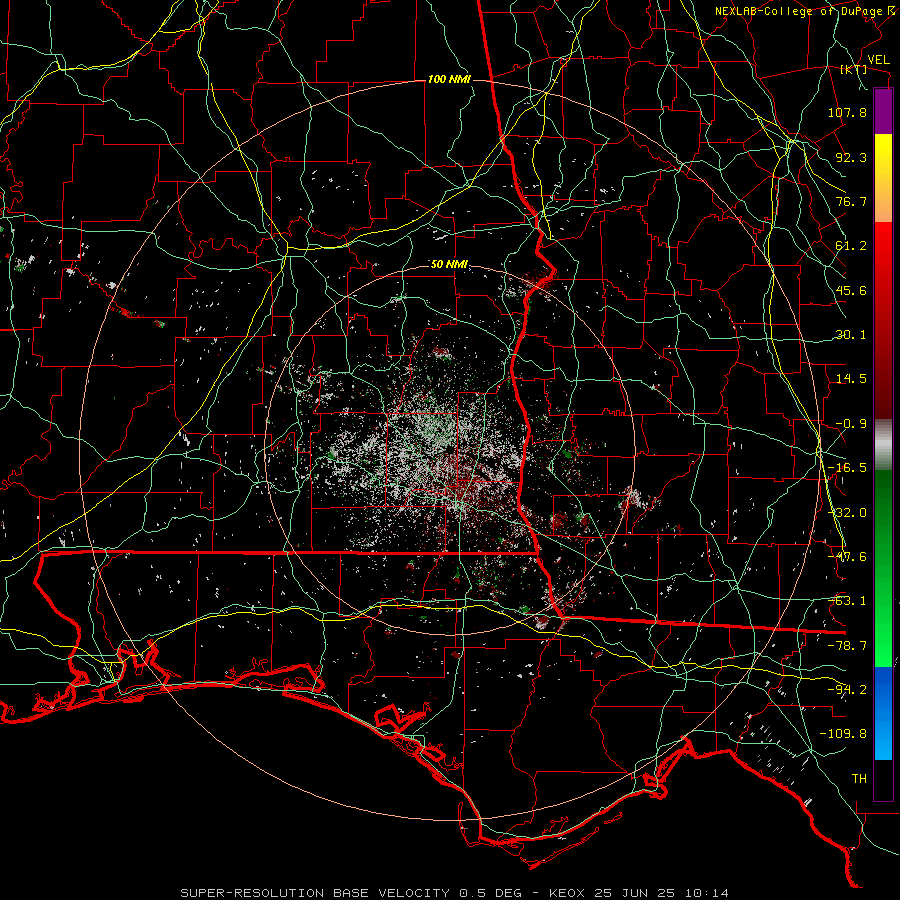Select the -78.7 velocity scale value

coord(847,646)
